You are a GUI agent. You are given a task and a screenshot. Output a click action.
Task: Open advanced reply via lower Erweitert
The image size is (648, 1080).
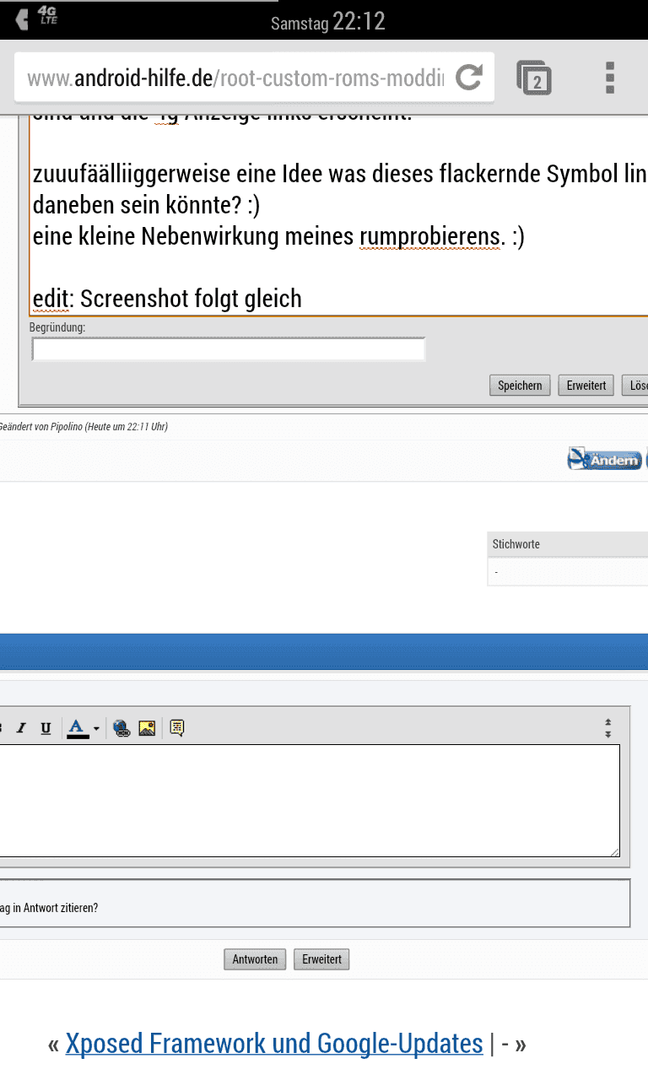click(x=322, y=959)
